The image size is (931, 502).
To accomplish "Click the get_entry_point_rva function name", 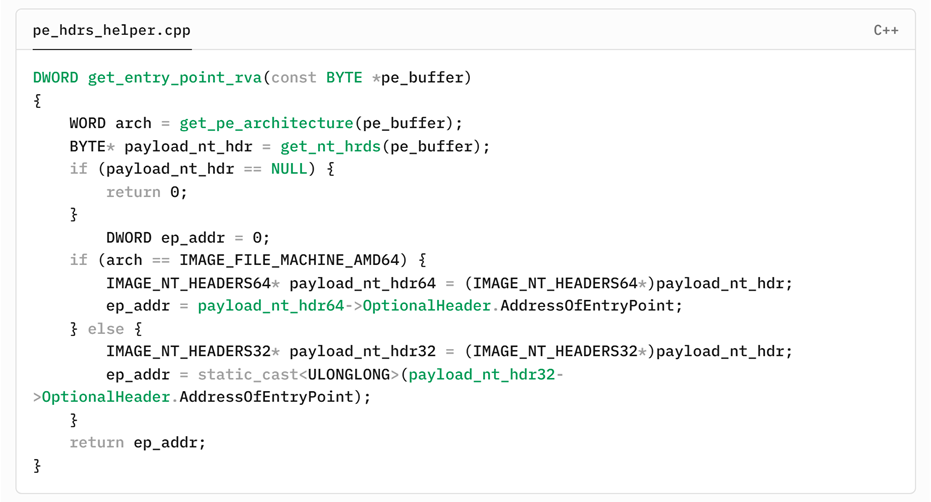I will pos(175,77).
